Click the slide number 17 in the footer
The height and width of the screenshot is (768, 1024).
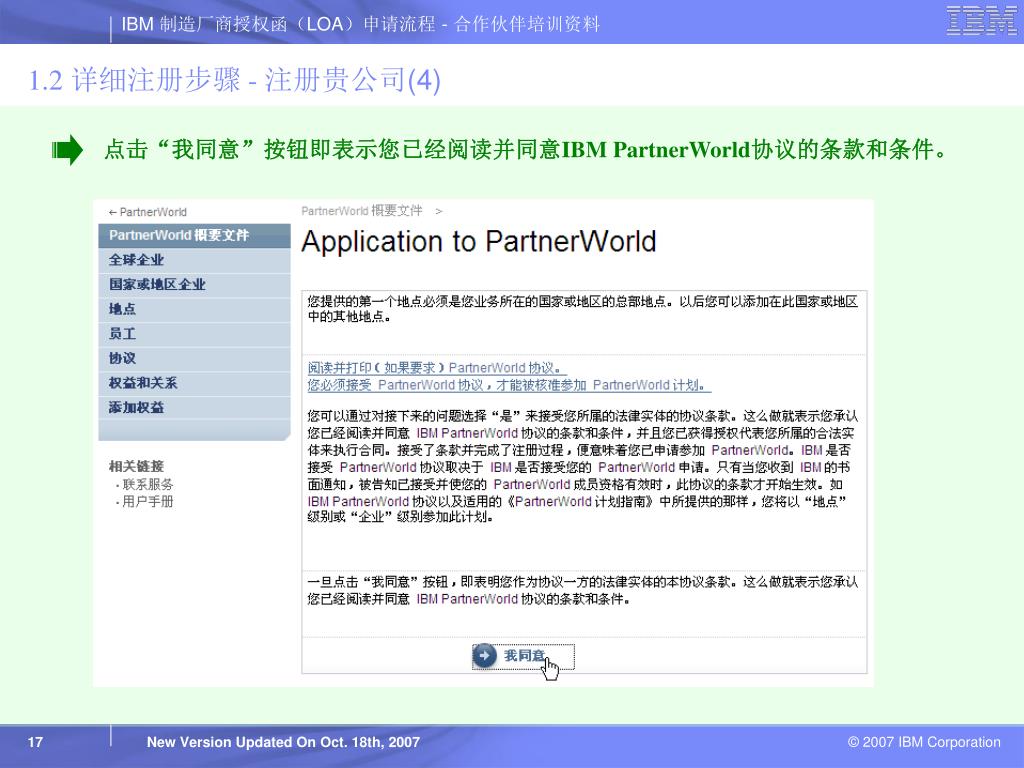pyautogui.click(x=36, y=742)
